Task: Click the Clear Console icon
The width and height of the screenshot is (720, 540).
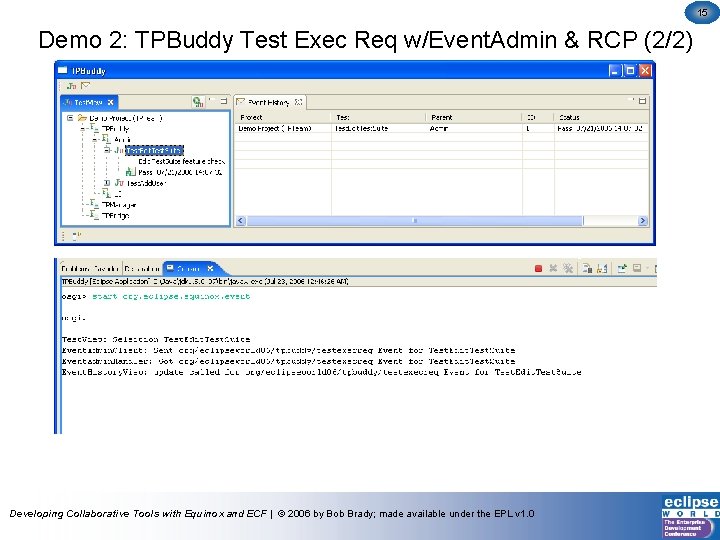Action: [587, 268]
